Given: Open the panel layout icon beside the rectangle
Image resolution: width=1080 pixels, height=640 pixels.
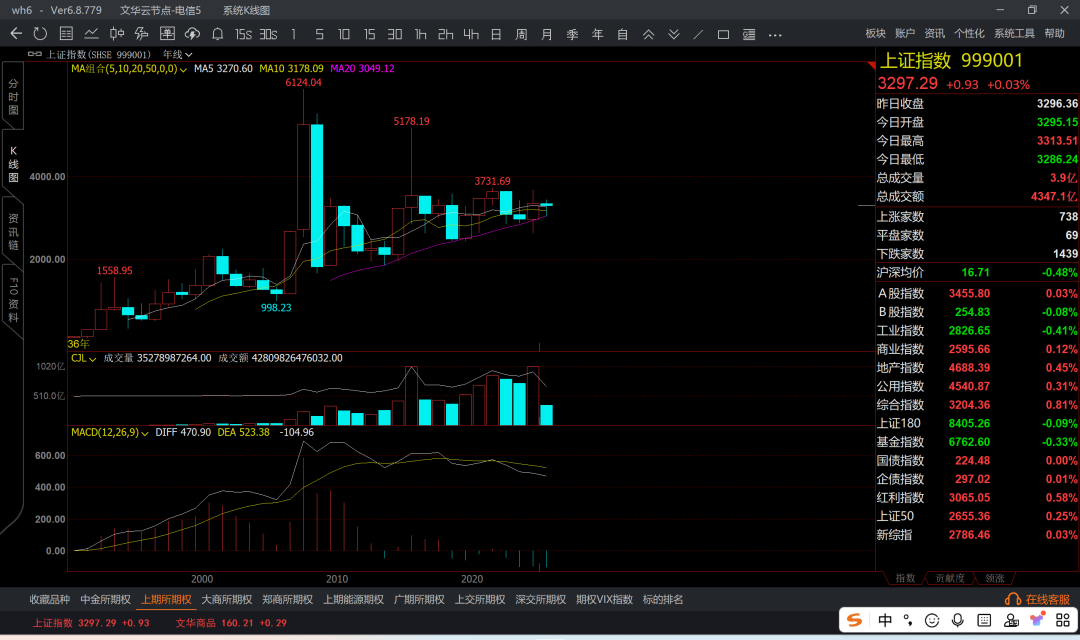Looking at the screenshot, I should pyautogui.click(x=749, y=34).
